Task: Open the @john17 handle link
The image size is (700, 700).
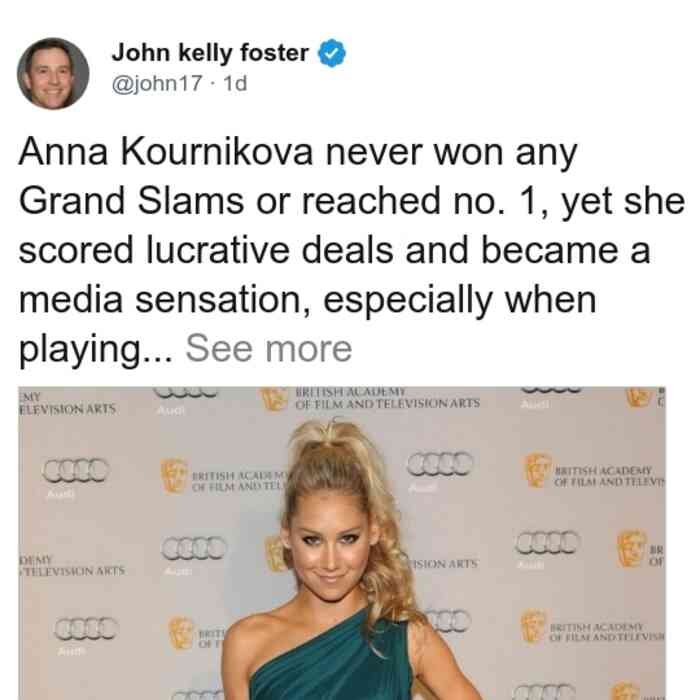Action: tap(157, 83)
